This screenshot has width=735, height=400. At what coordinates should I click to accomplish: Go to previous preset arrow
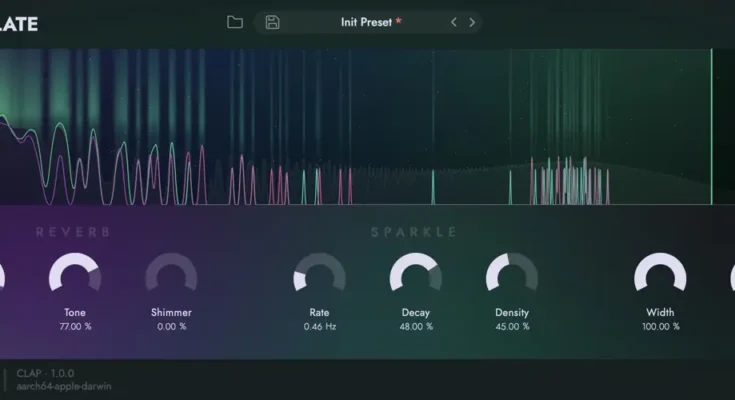[x=453, y=22]
